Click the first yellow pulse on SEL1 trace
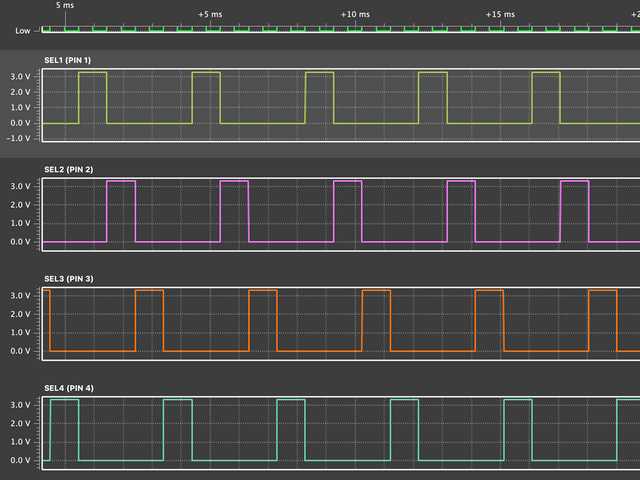The width and height of the screenshot is (640, 480). point(92,74)
